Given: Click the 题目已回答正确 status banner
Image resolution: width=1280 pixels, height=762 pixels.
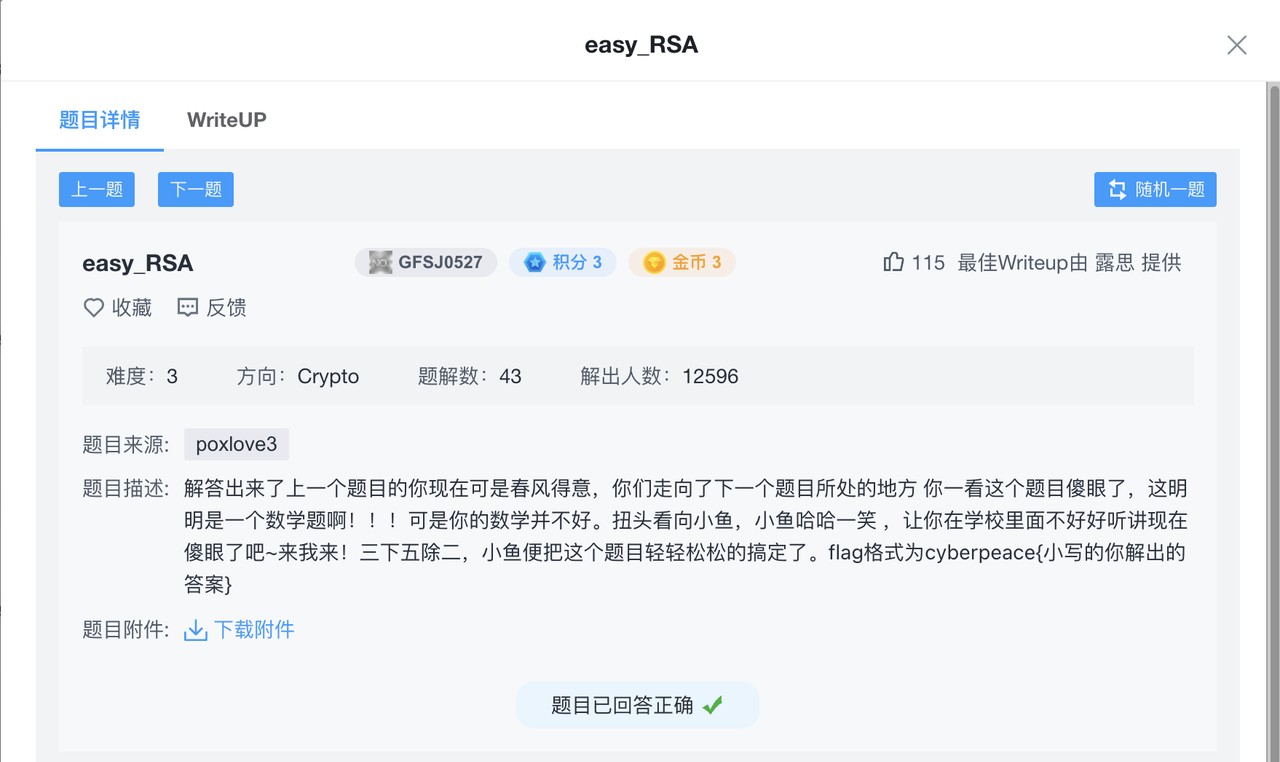Looking at the screenshot, I should (x=637, y=704).
